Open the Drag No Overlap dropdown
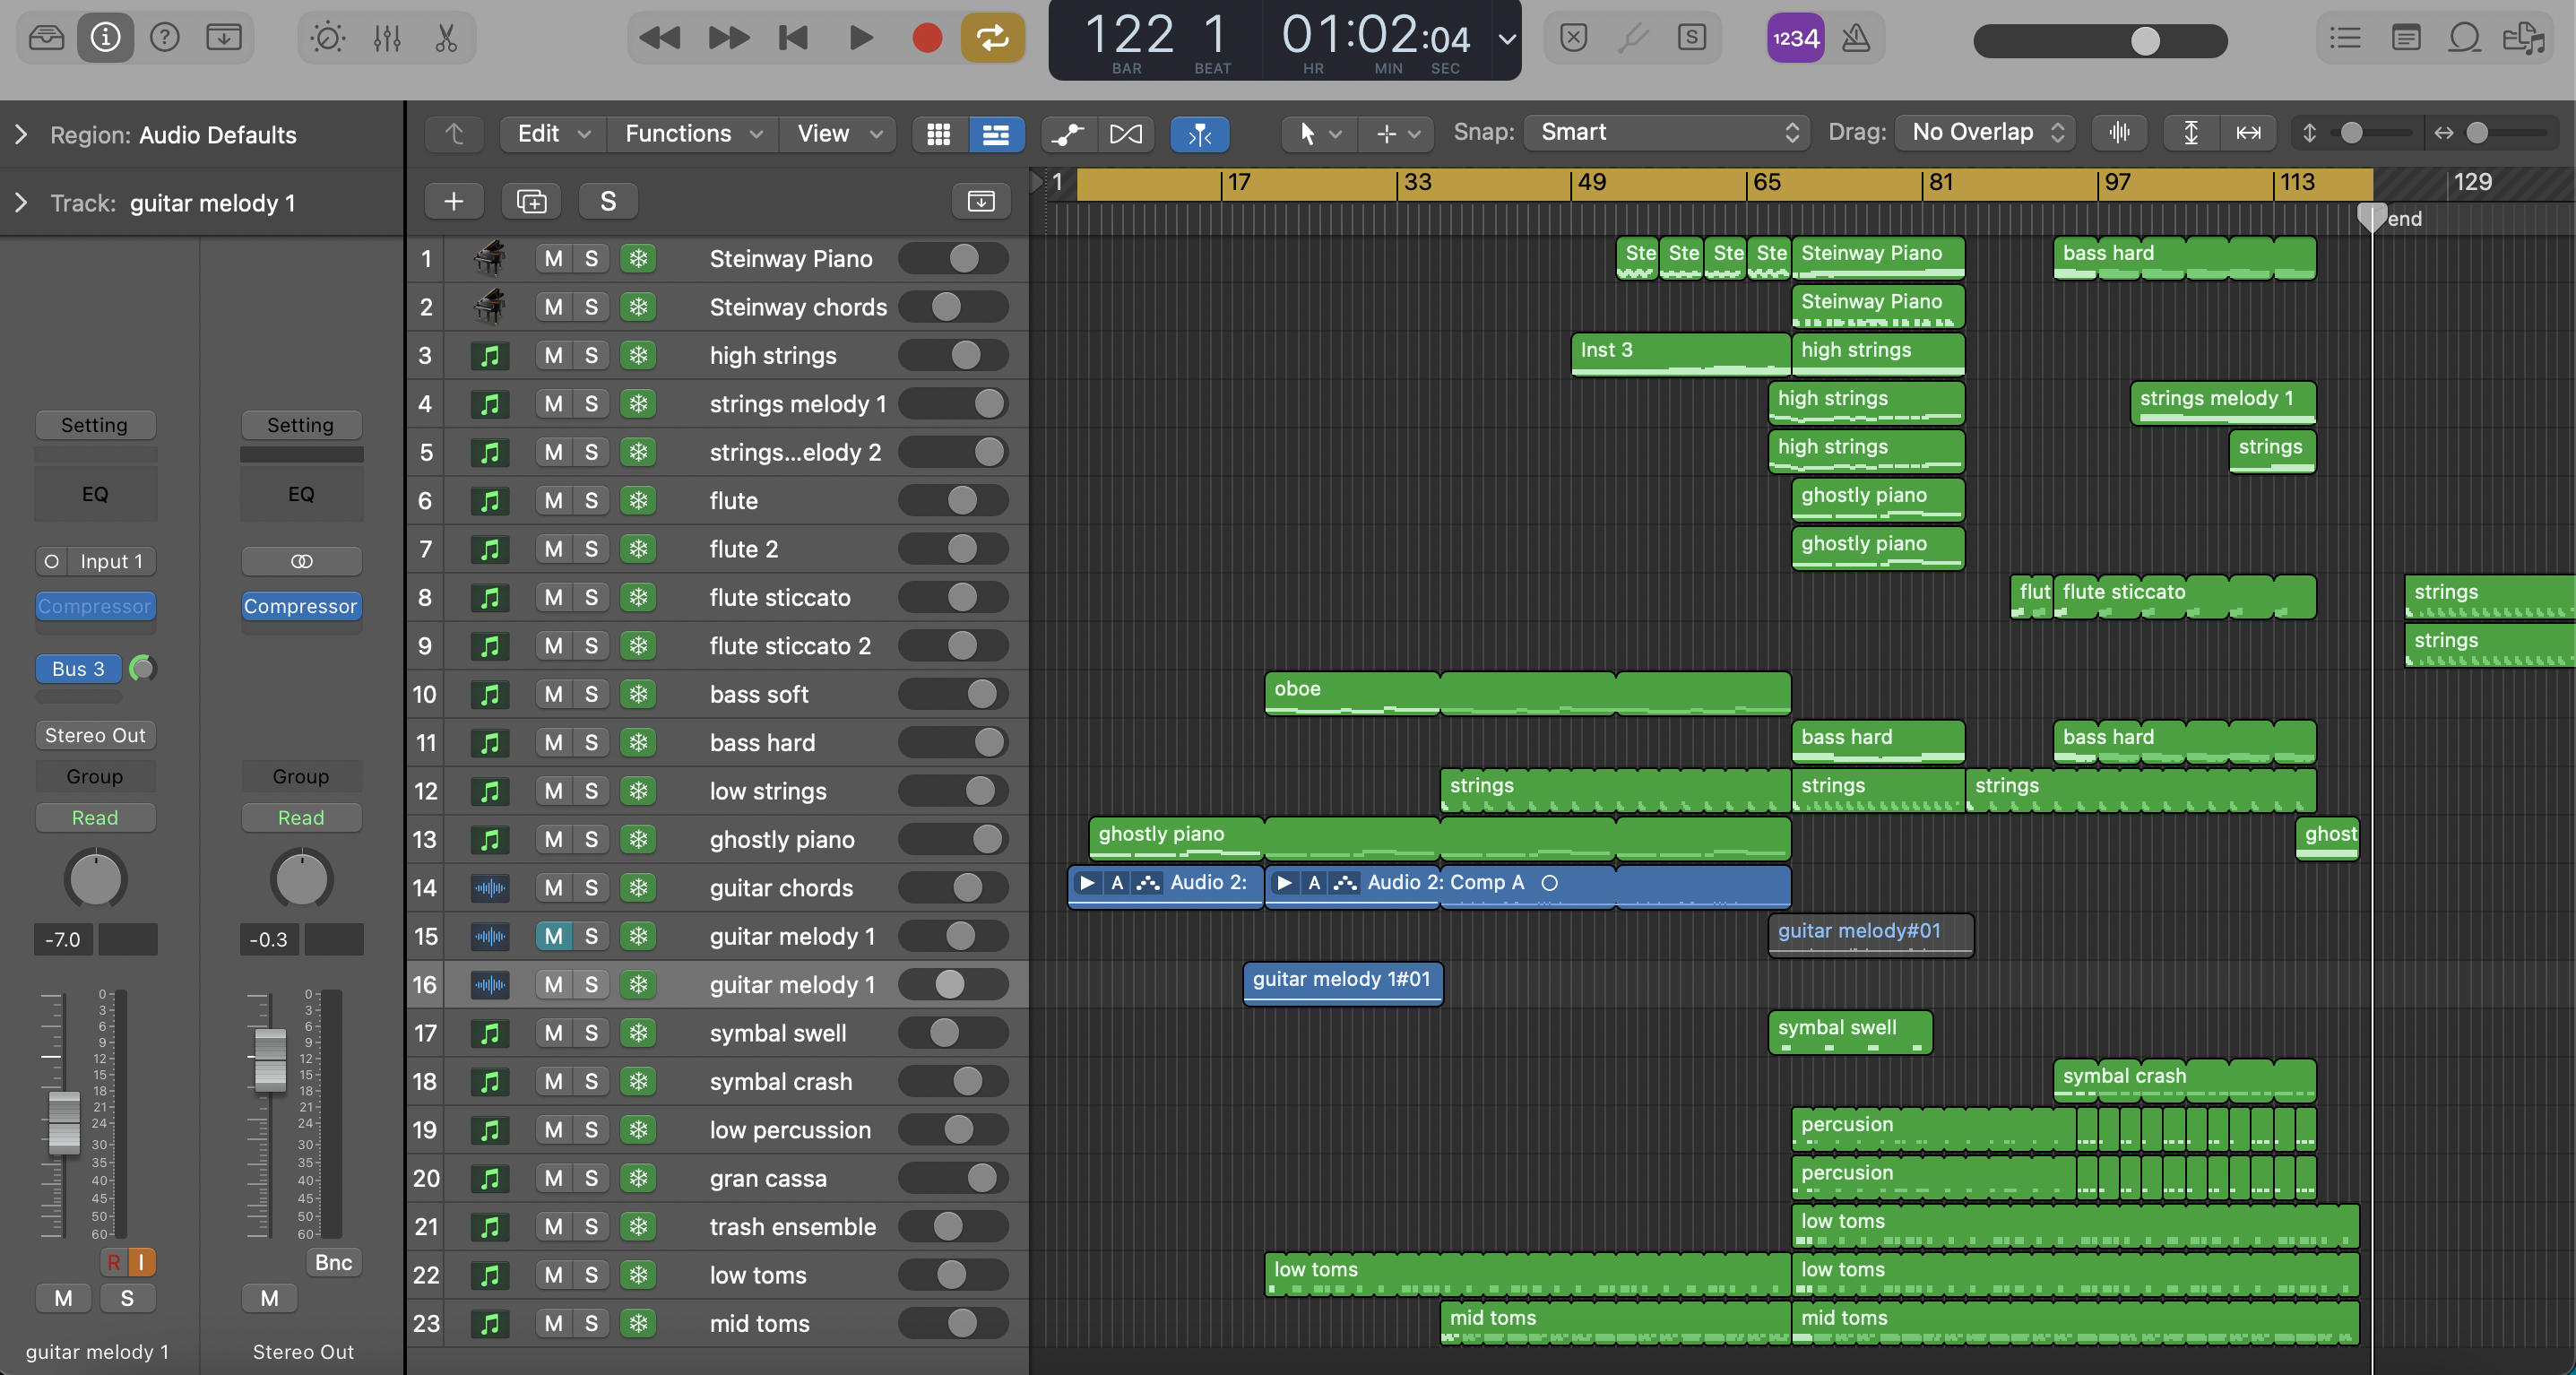The width and height of the screenshot is (2576, 1375). point(1986,132)
